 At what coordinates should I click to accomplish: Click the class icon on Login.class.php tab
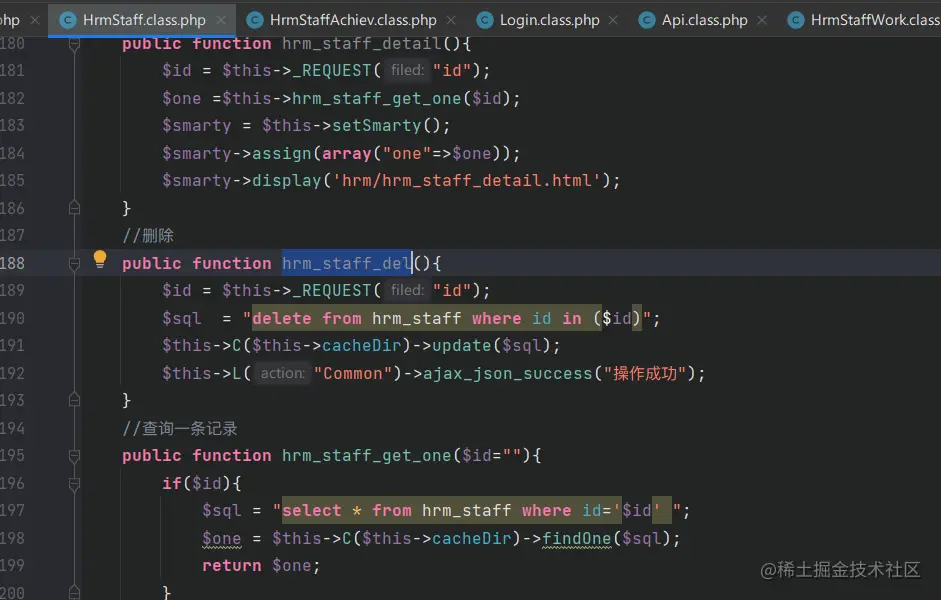[x=485, y=20]
